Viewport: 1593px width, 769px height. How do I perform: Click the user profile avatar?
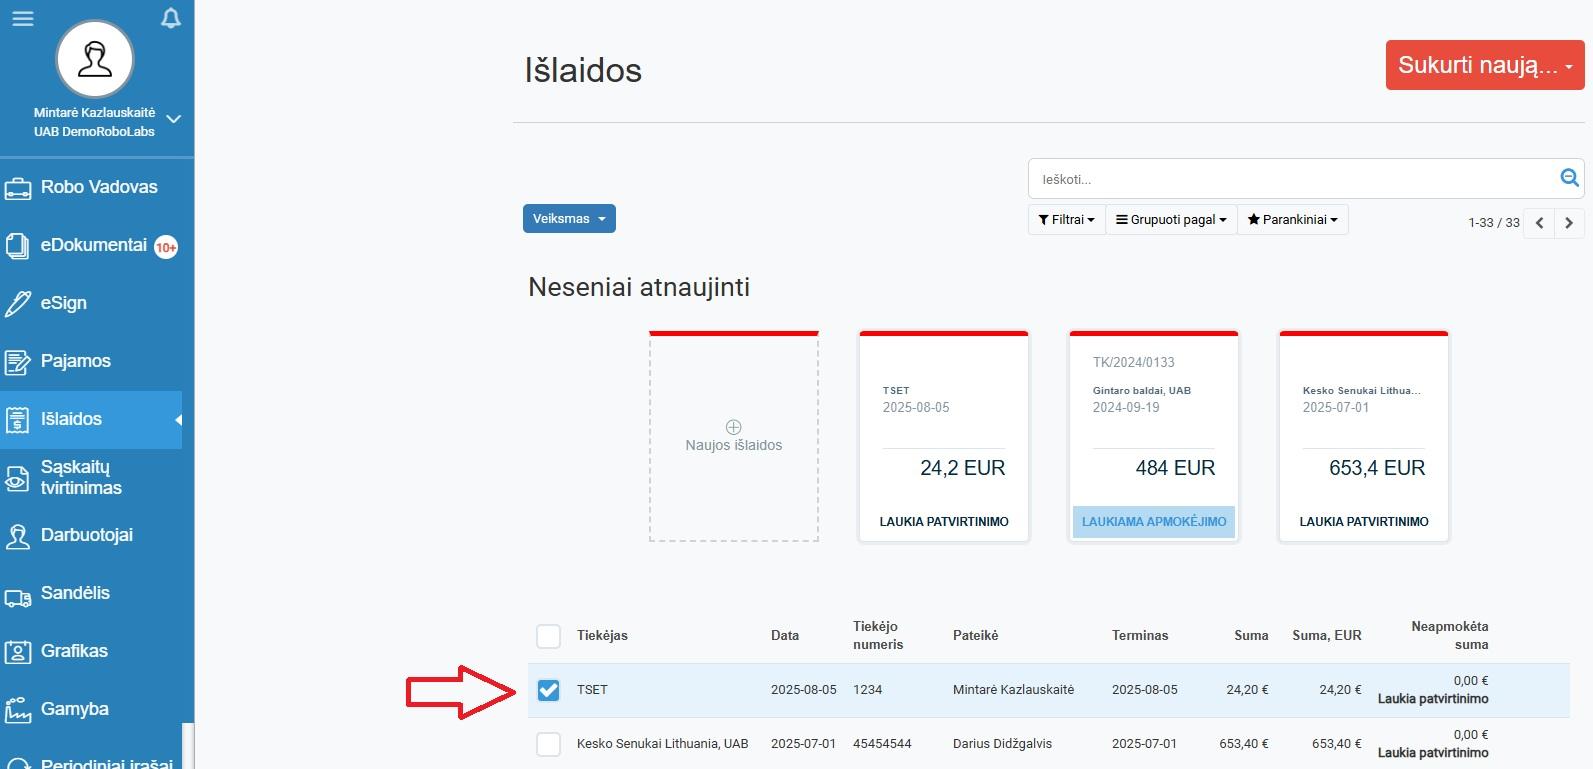click(x=95, y=60)
